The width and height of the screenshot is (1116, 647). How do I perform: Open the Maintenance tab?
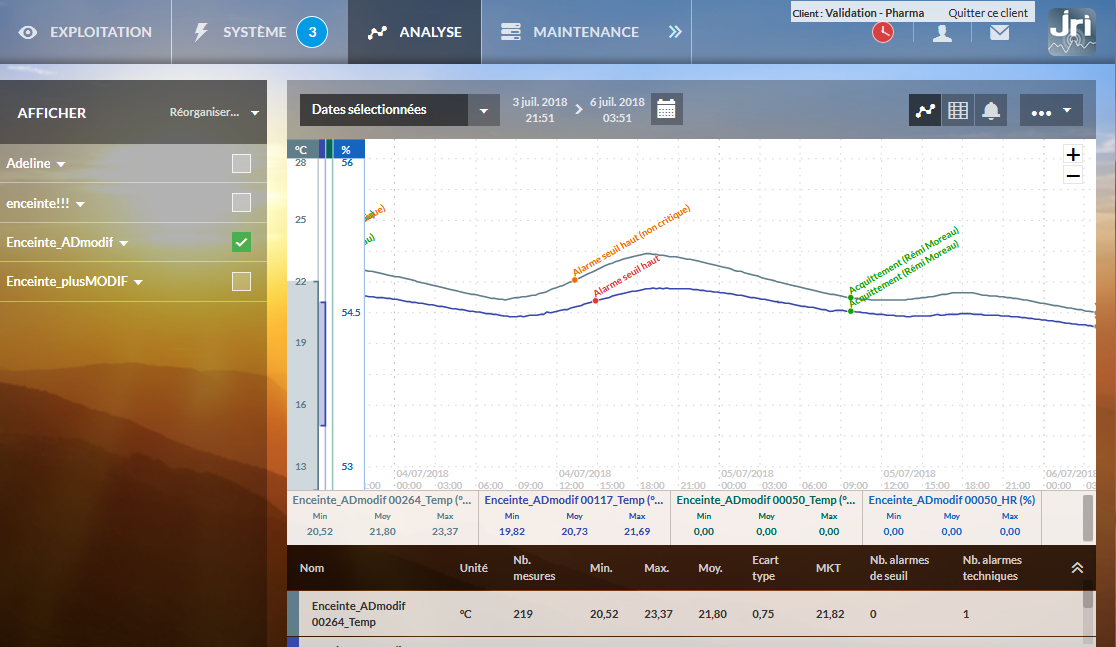(x=569, y=32)
